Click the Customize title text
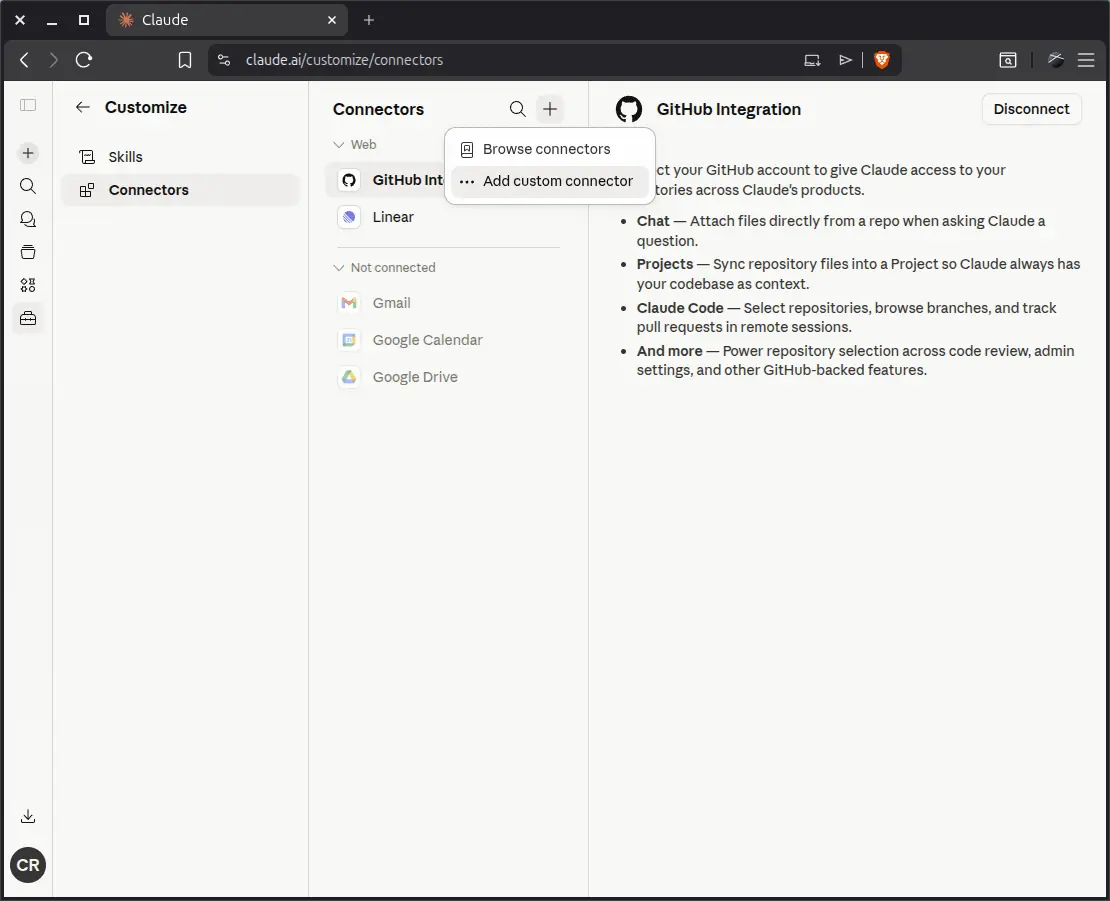1110x901 pixels. pyautogui.click(x=146, y=107)
